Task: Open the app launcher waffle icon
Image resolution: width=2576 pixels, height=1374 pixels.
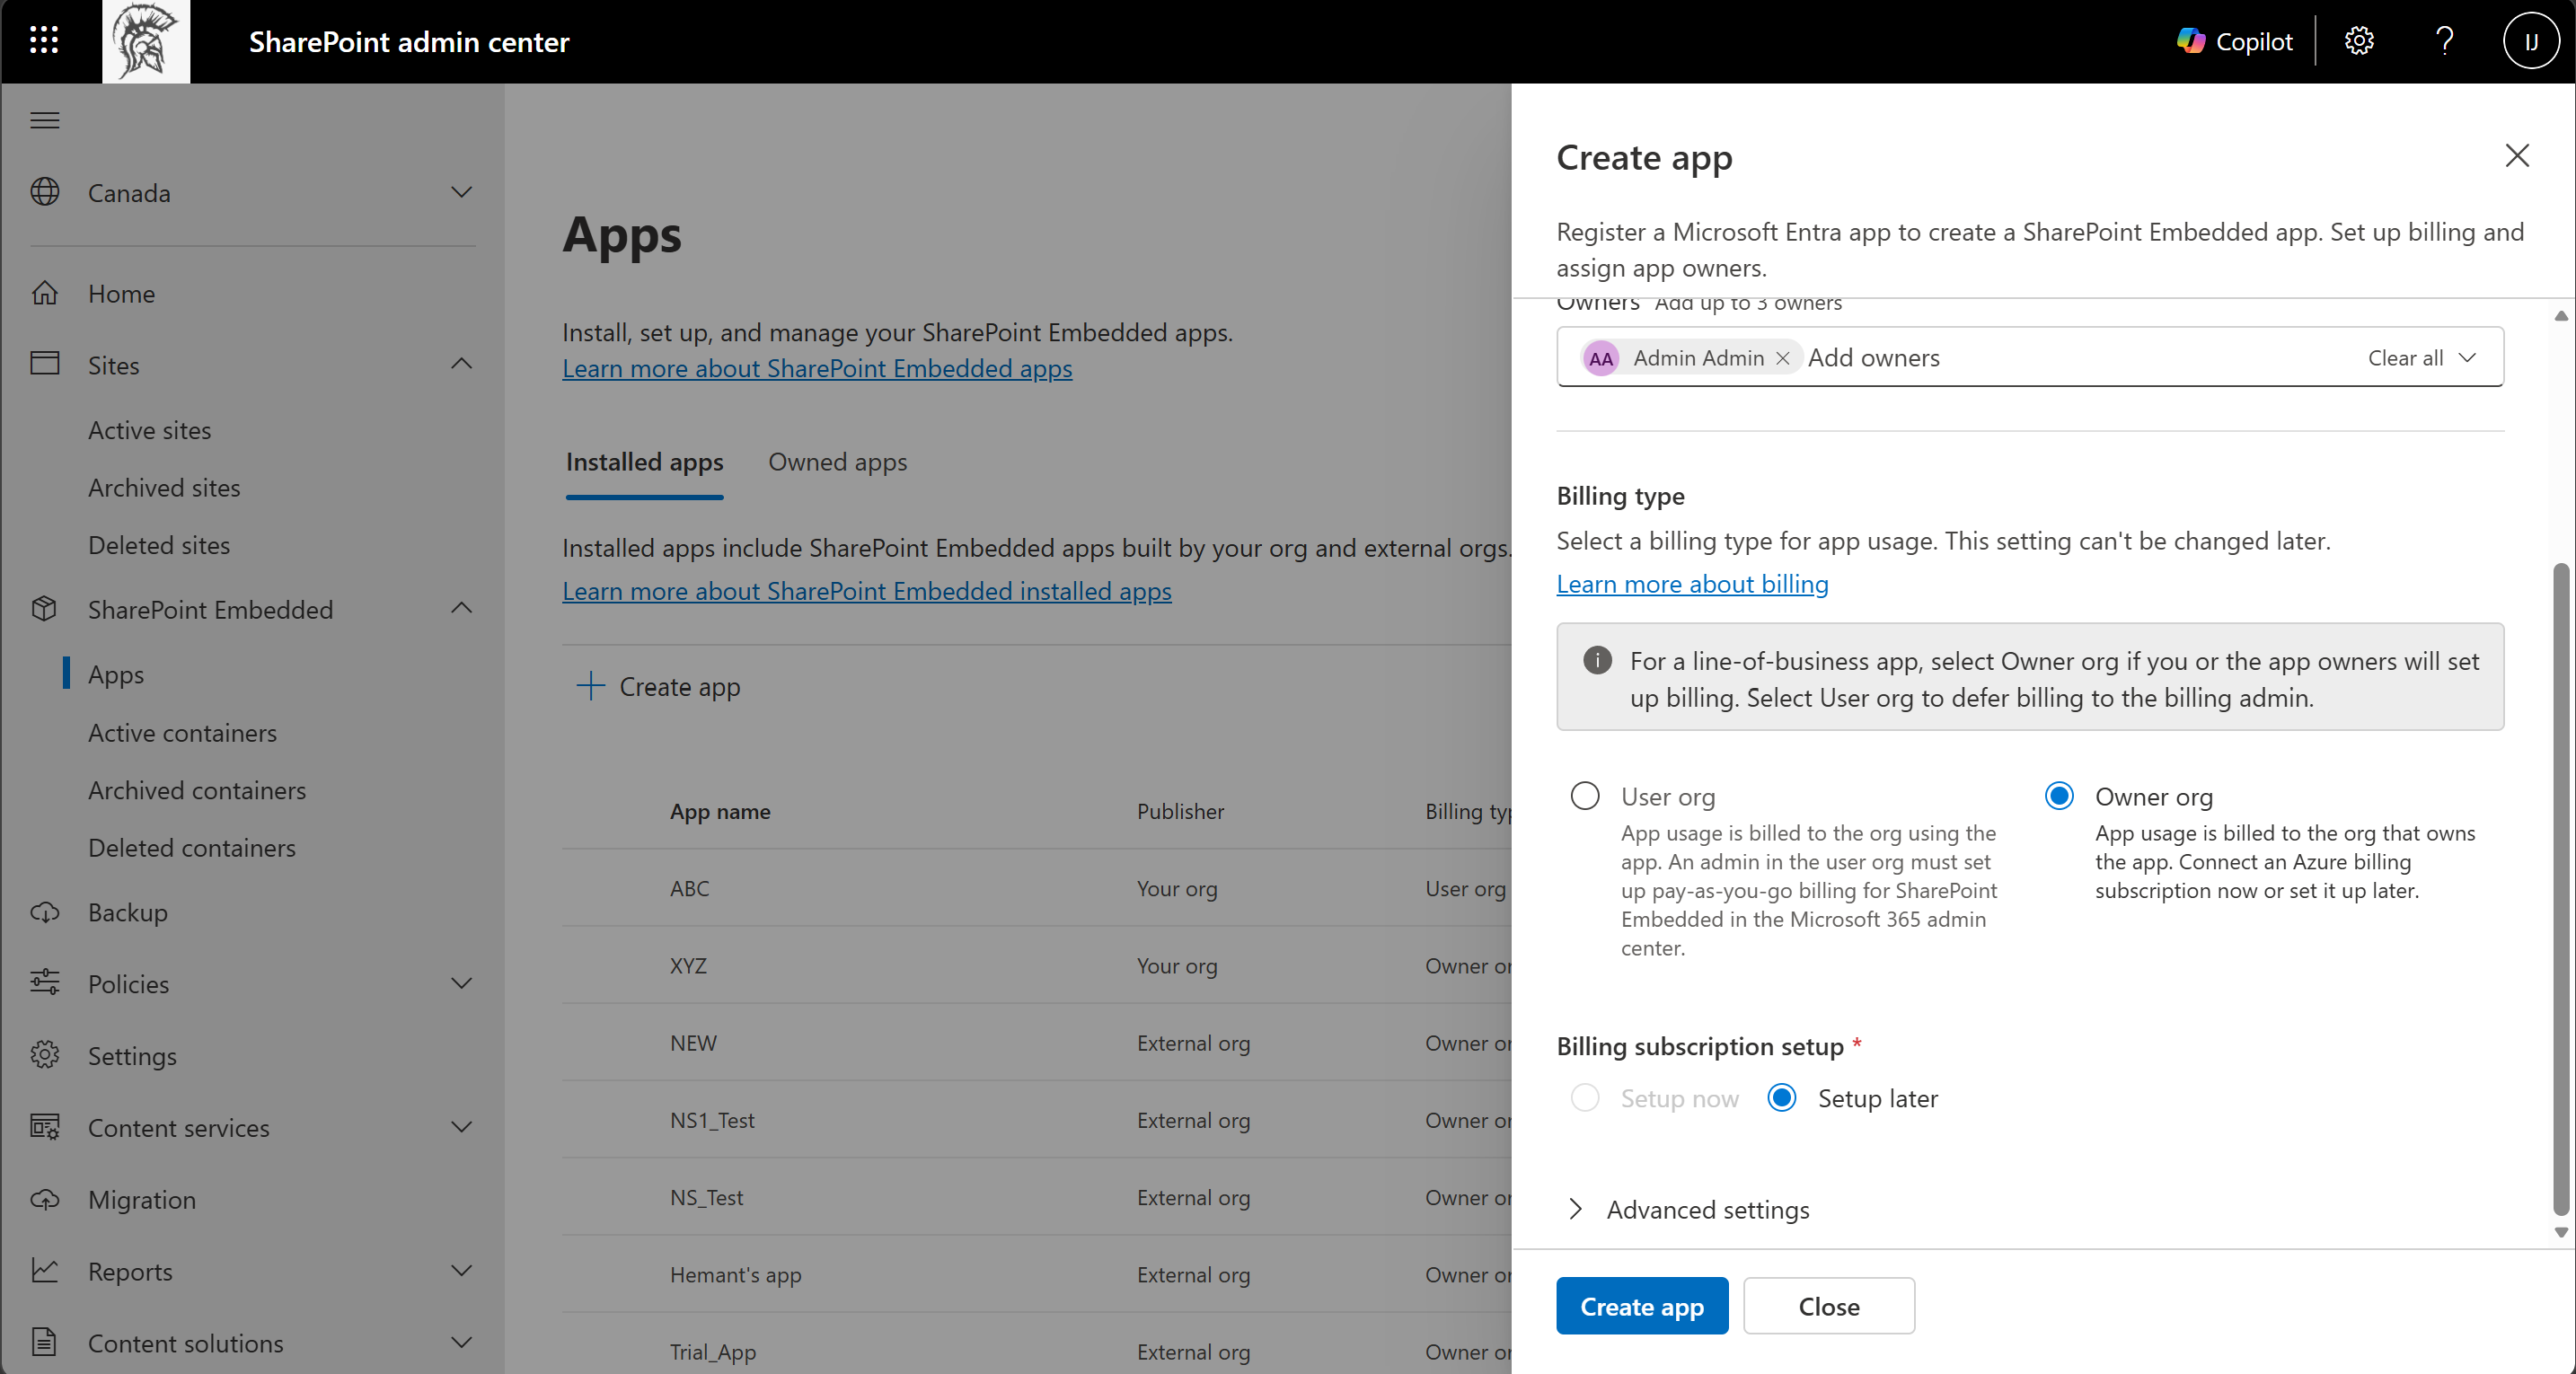Action: (x=44, y=41)
